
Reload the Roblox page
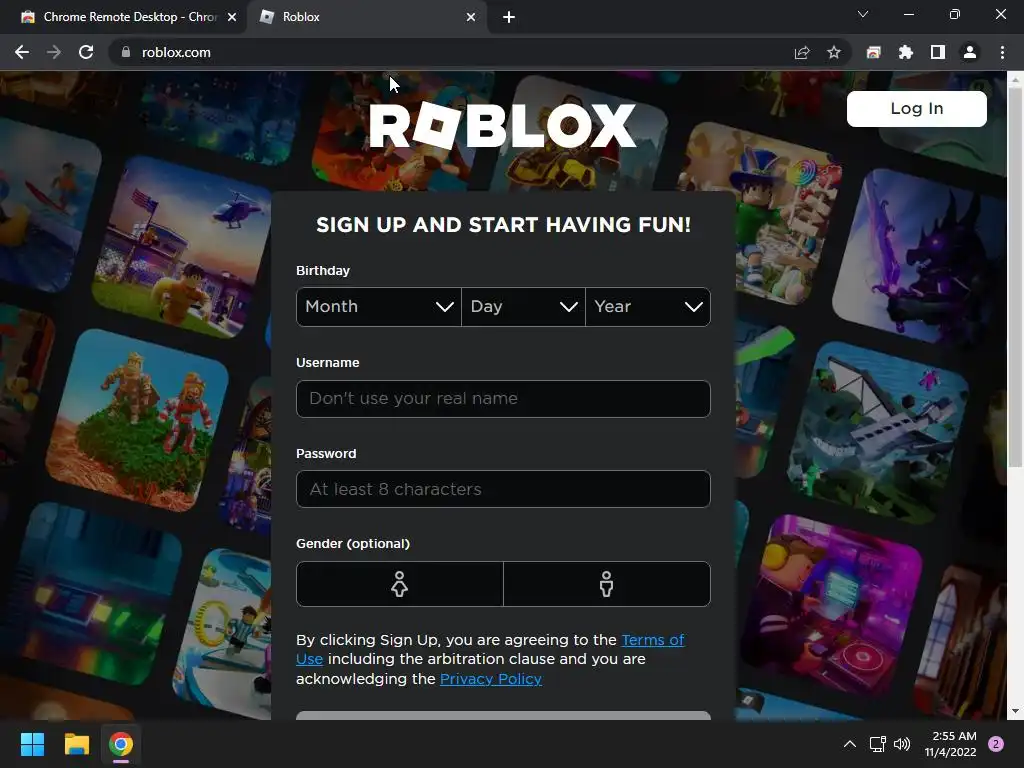[x=86, y=52]
